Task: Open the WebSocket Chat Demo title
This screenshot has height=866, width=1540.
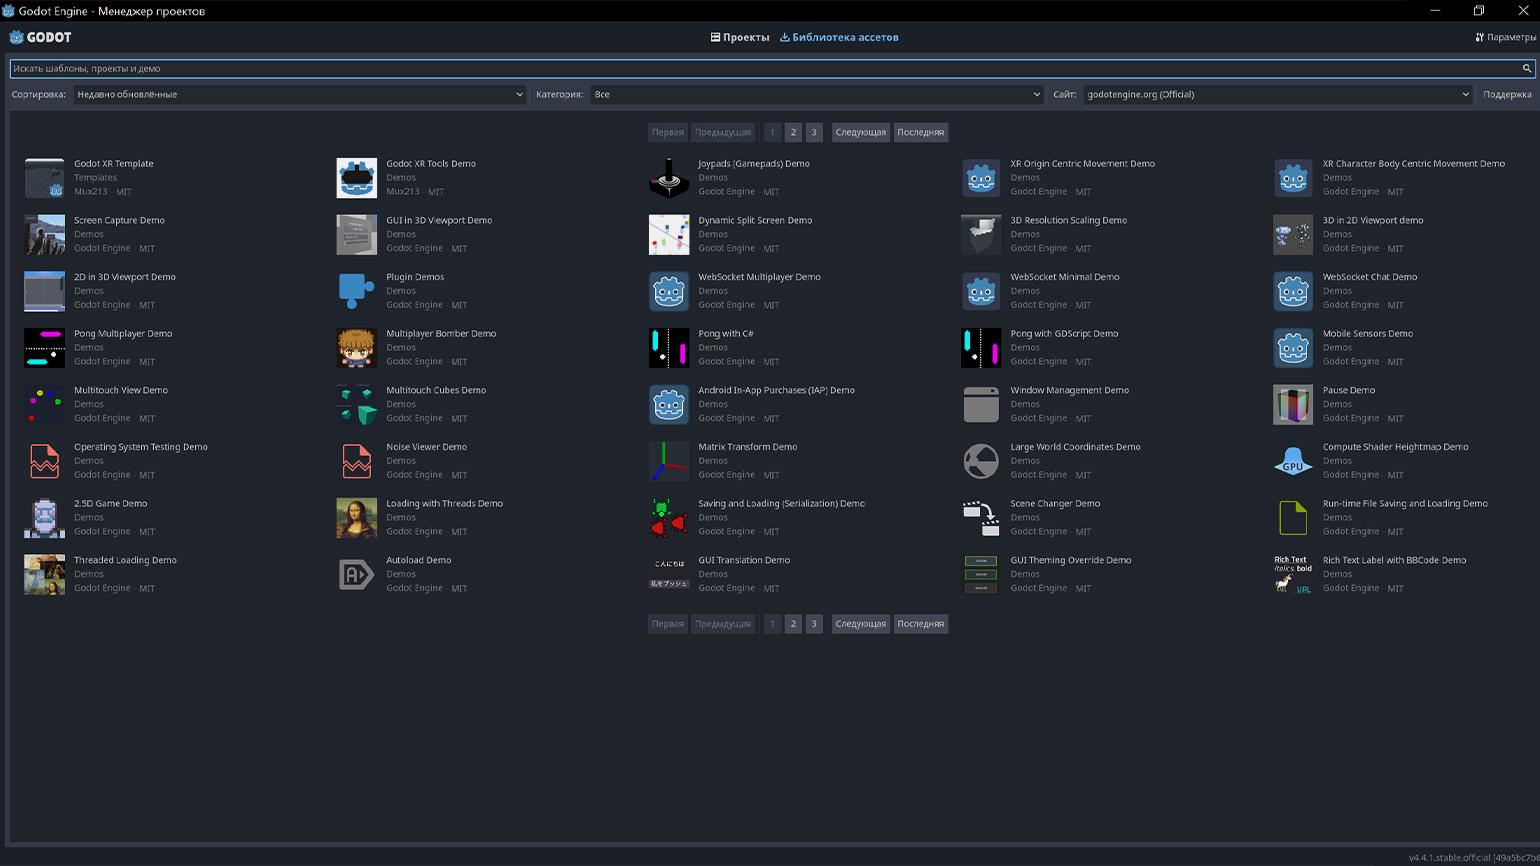Action: click(1369, 277)
